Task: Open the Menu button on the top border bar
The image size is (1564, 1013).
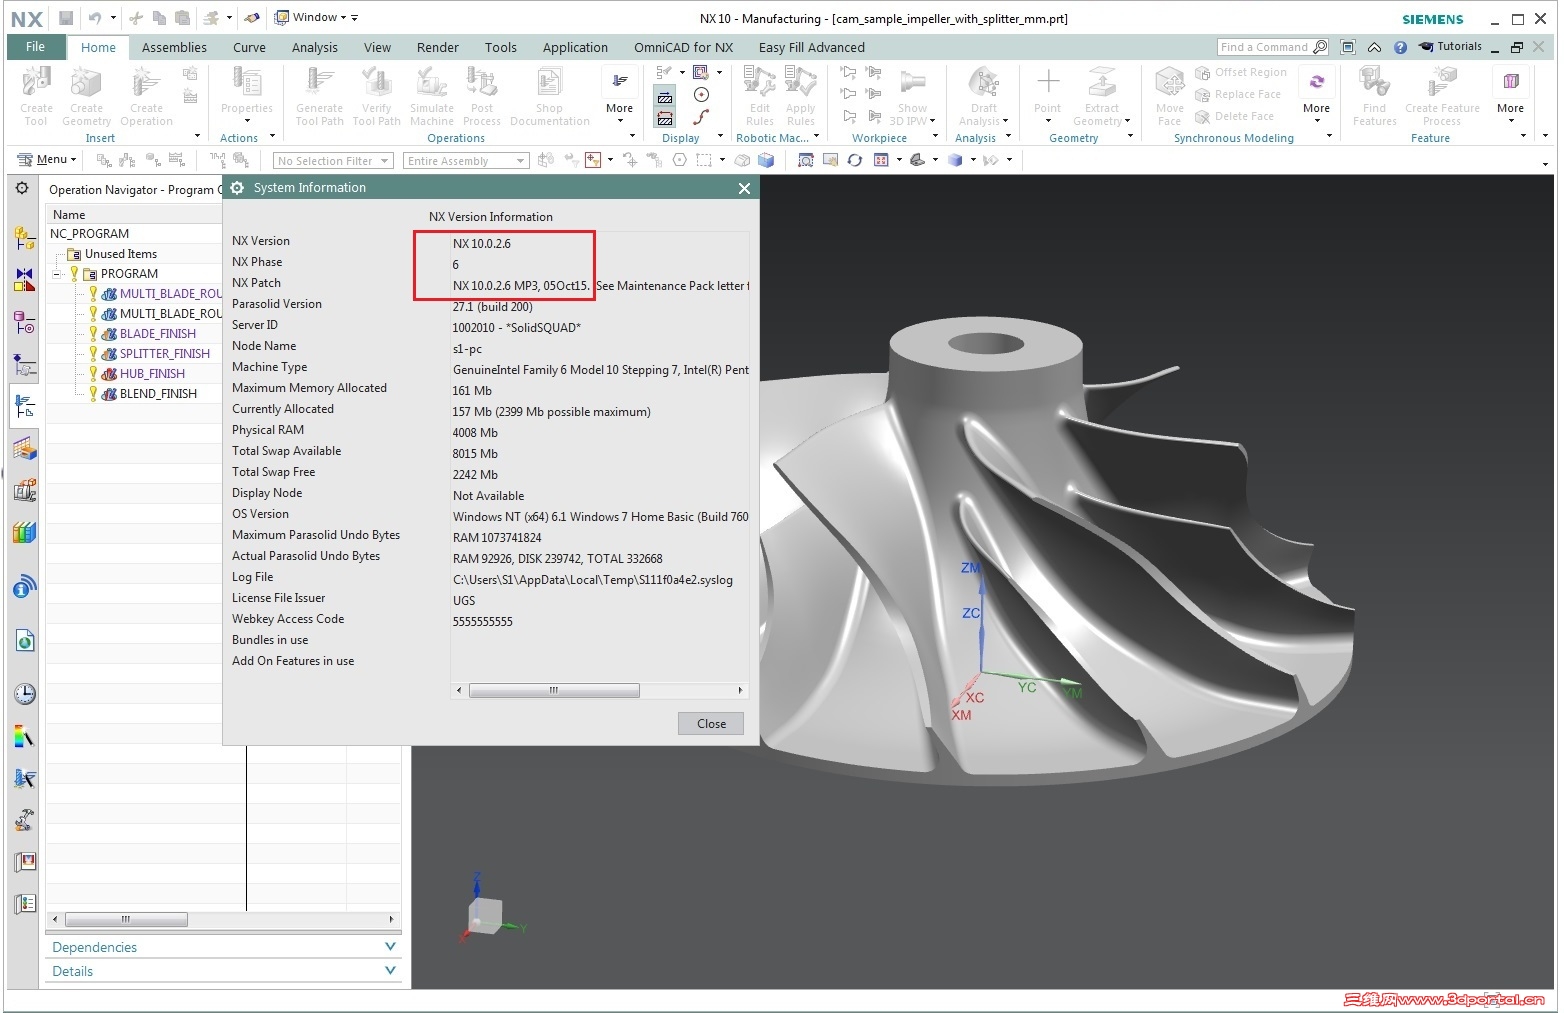Action: (x=47, y=160)
